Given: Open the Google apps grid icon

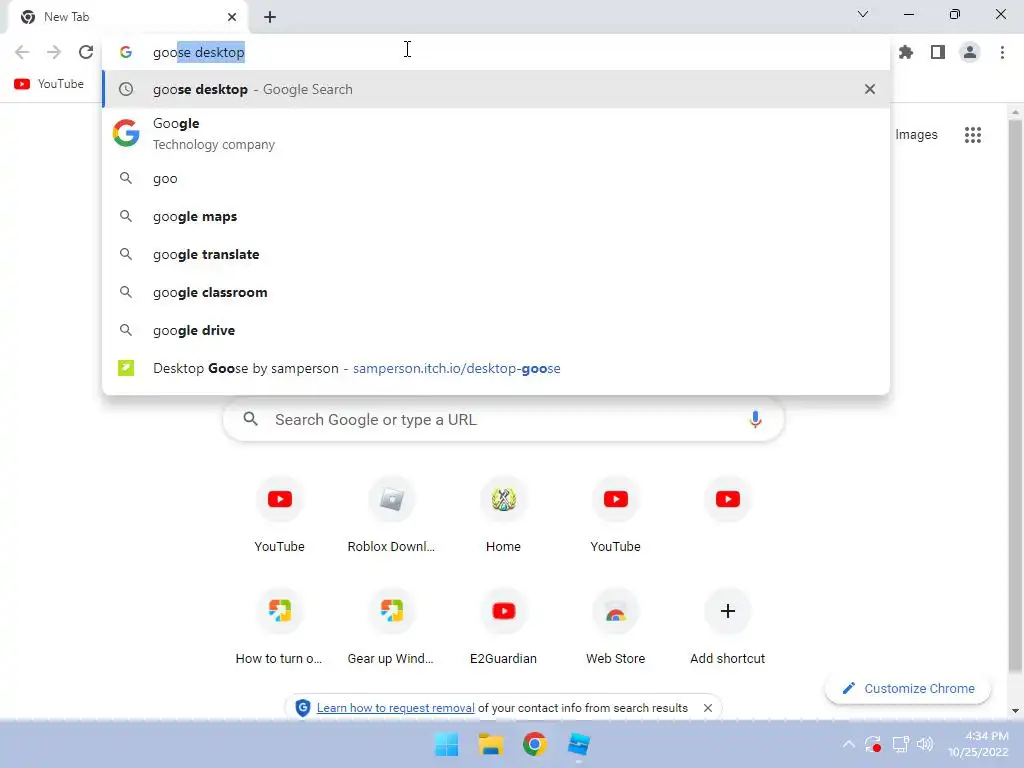Looking at the screenshot, I should pyautogui.click(x=972, y=135).
